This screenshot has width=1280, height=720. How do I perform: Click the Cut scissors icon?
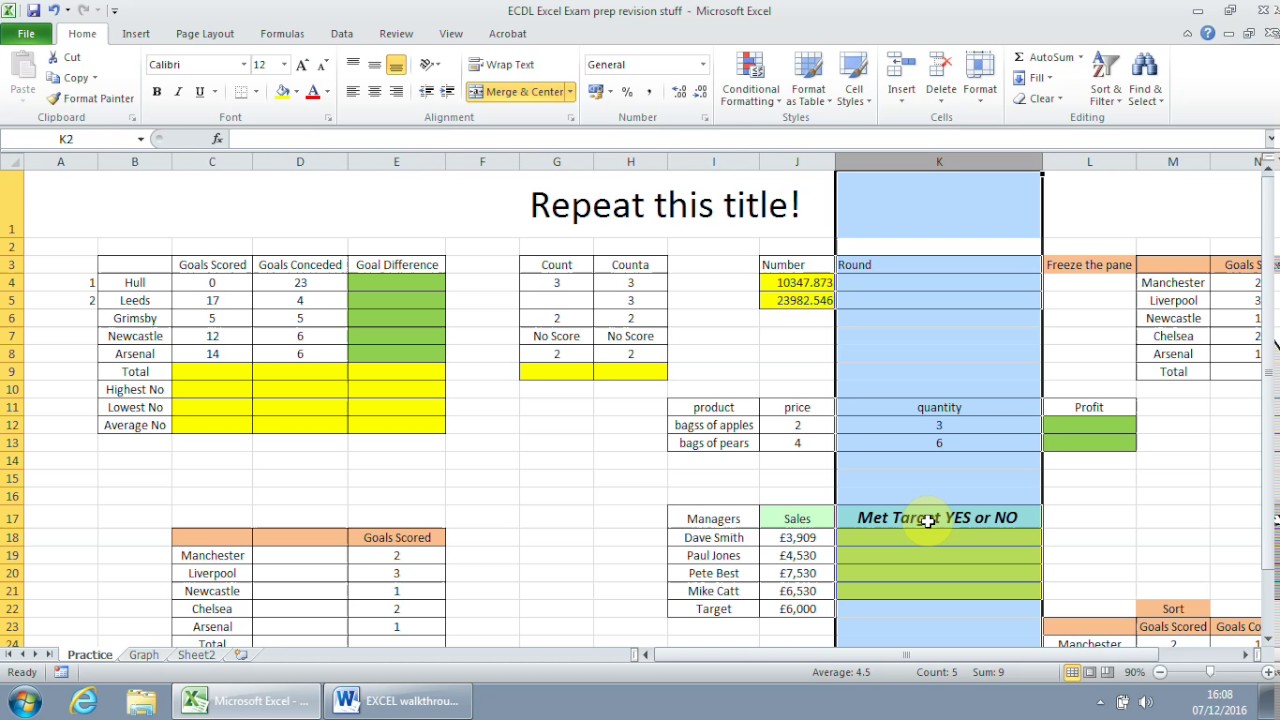click(54, 57)
